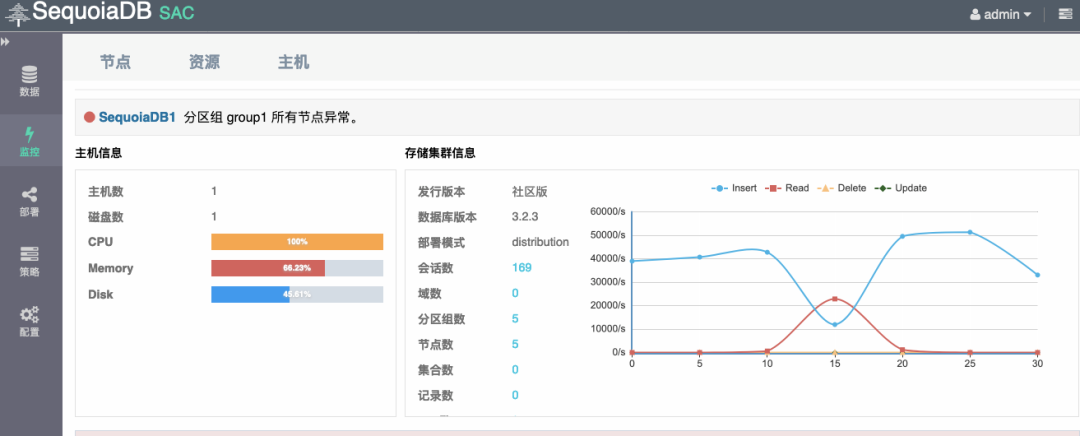
Task: Toggle Update series in chart legend
Action: coord(901,188)
